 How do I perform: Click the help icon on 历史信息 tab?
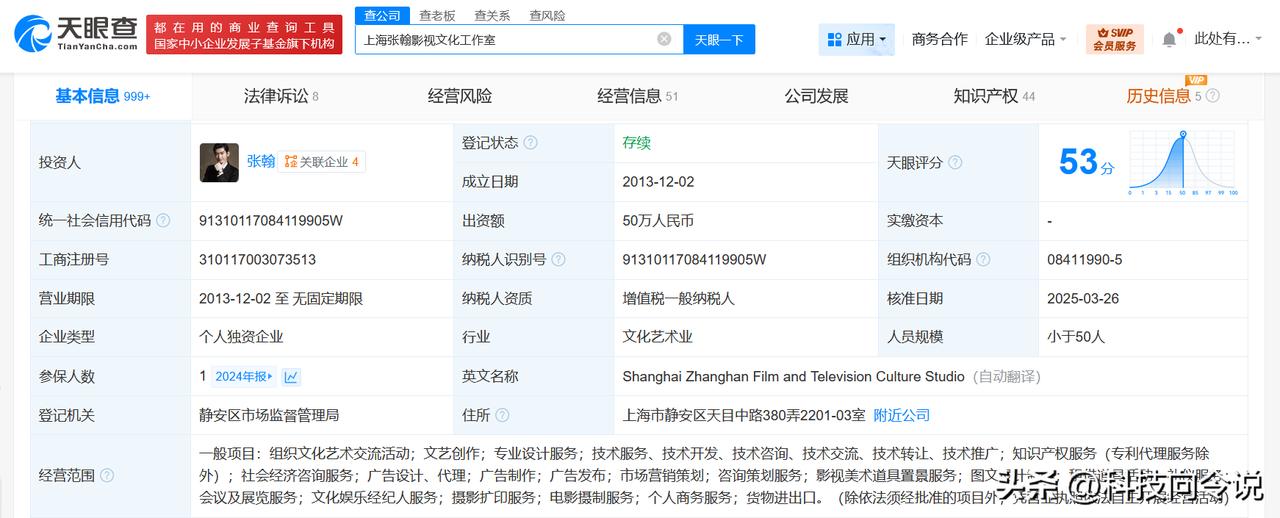(1212, 96)
